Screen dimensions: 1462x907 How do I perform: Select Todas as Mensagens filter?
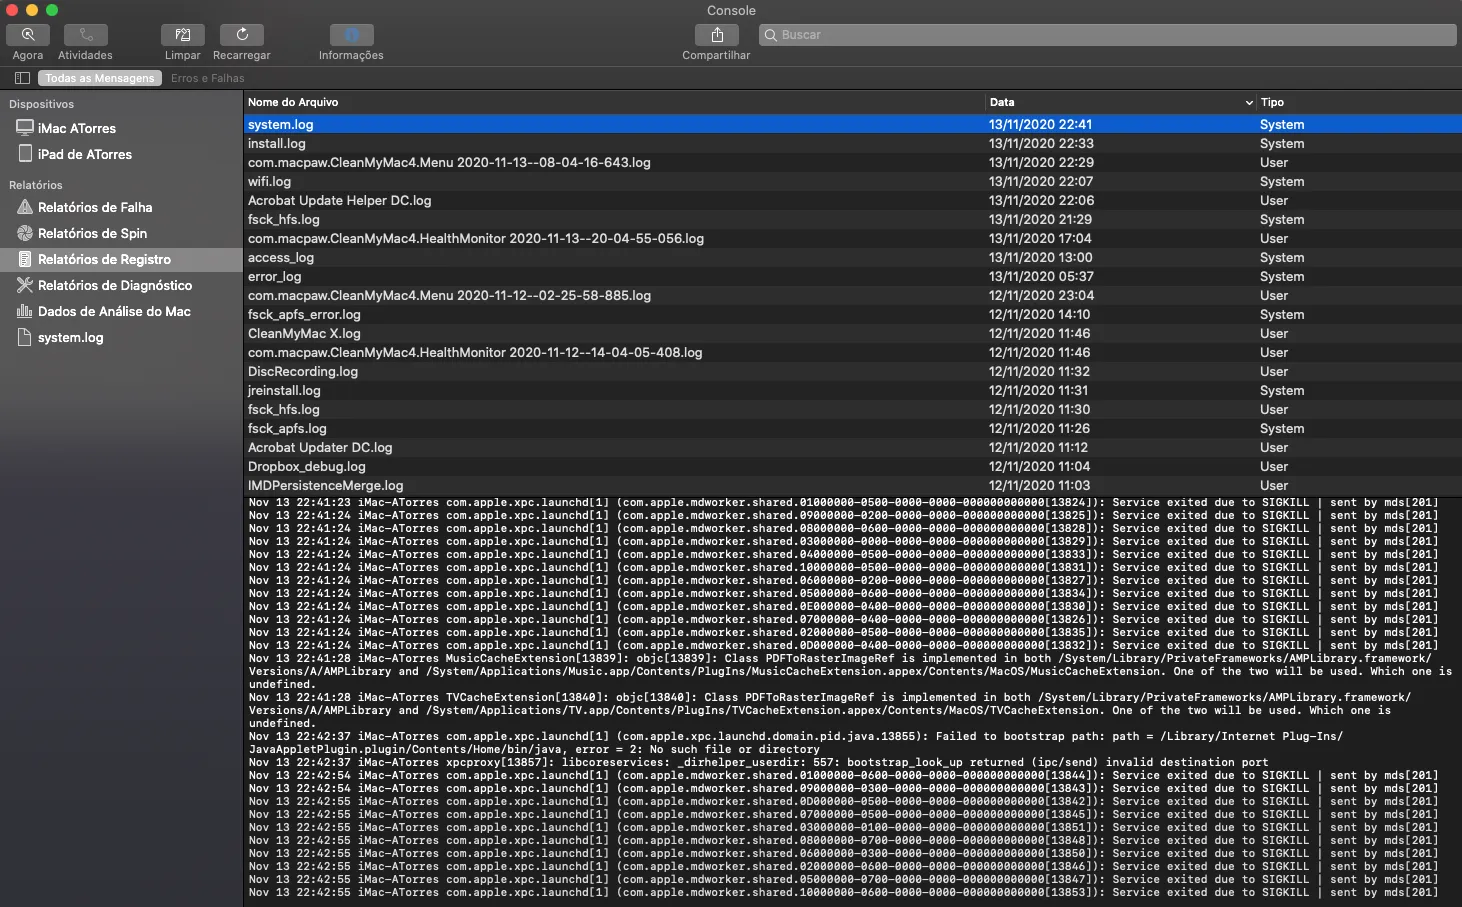click(x=100, y=78)
